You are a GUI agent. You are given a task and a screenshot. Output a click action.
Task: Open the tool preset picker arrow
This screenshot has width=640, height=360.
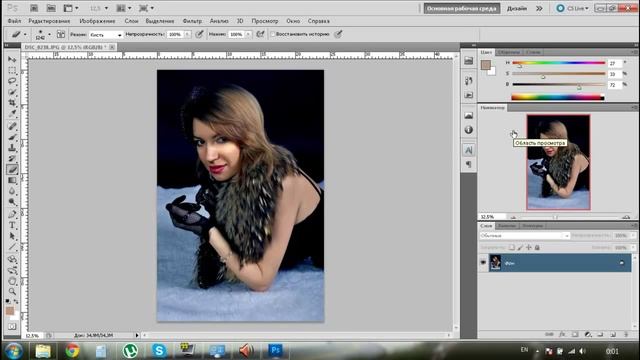[x=25, y=34]
